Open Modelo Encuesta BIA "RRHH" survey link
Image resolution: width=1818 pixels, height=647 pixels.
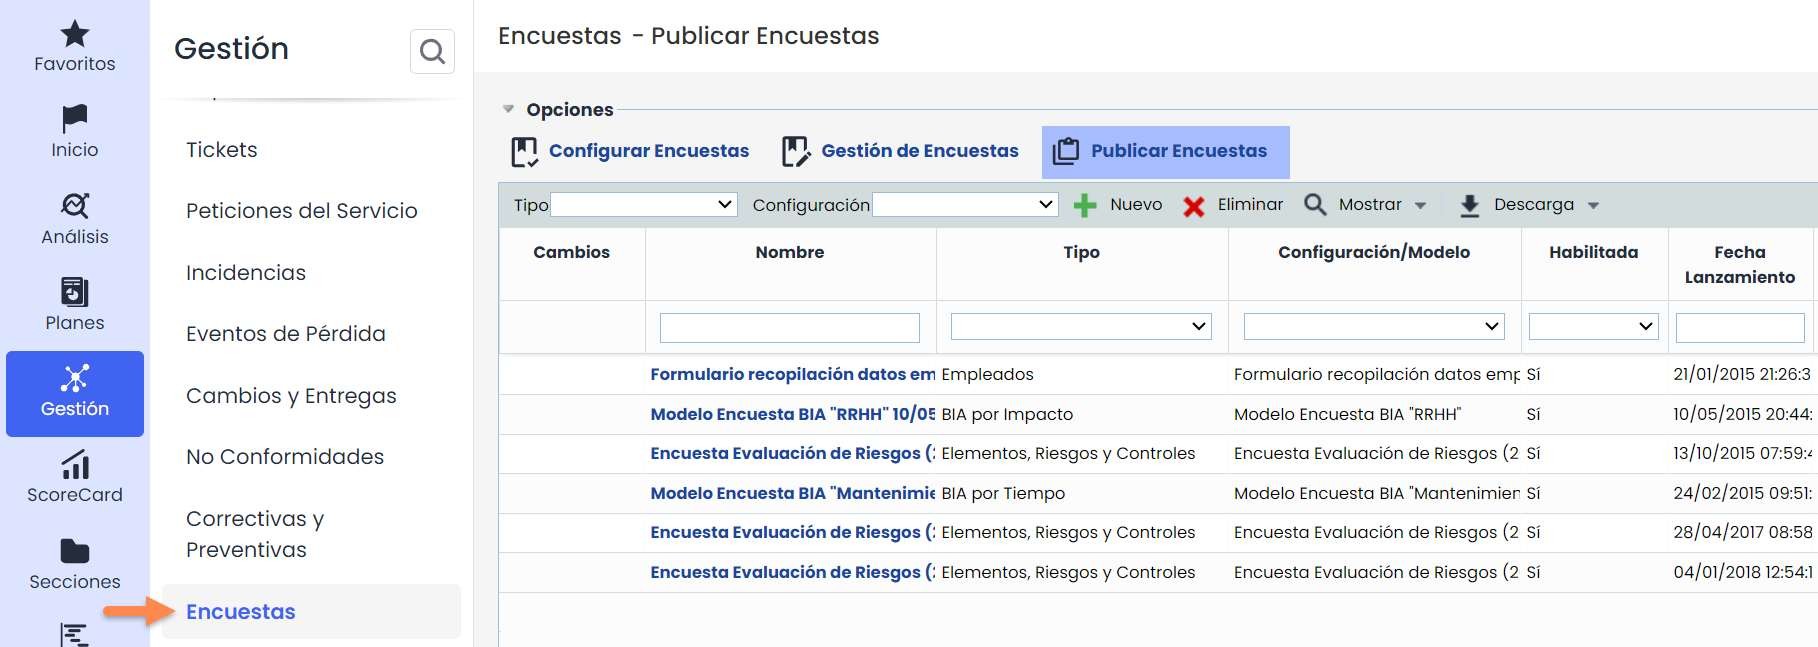792,414
